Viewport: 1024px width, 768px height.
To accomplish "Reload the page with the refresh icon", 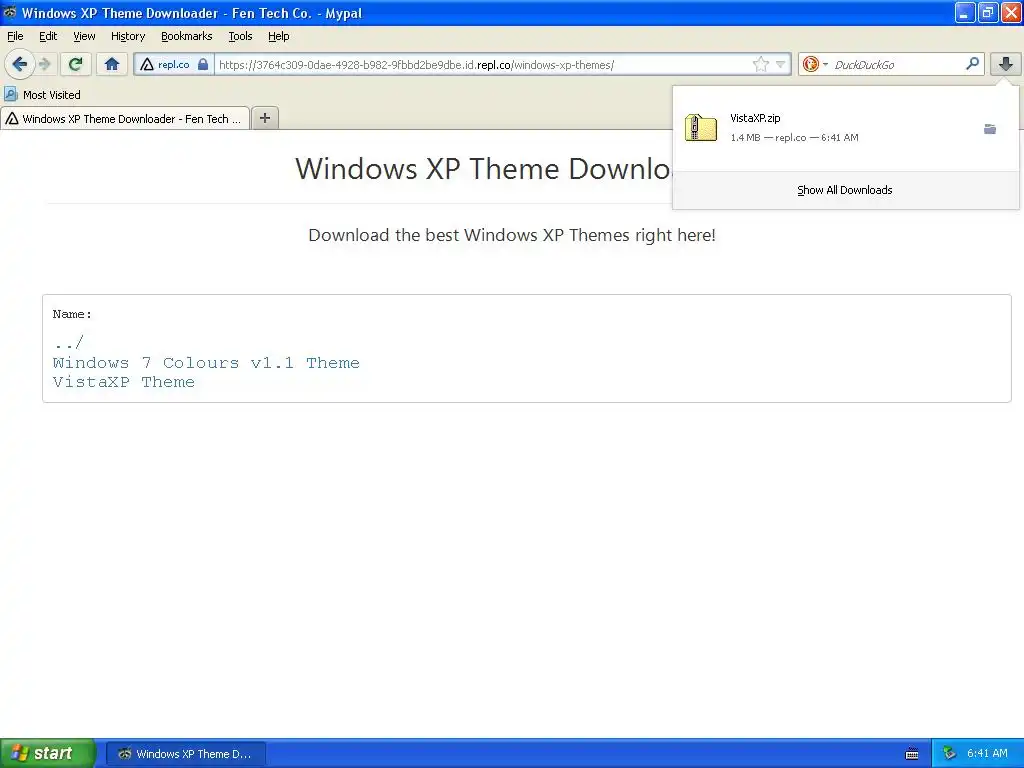I will [76, 64].
